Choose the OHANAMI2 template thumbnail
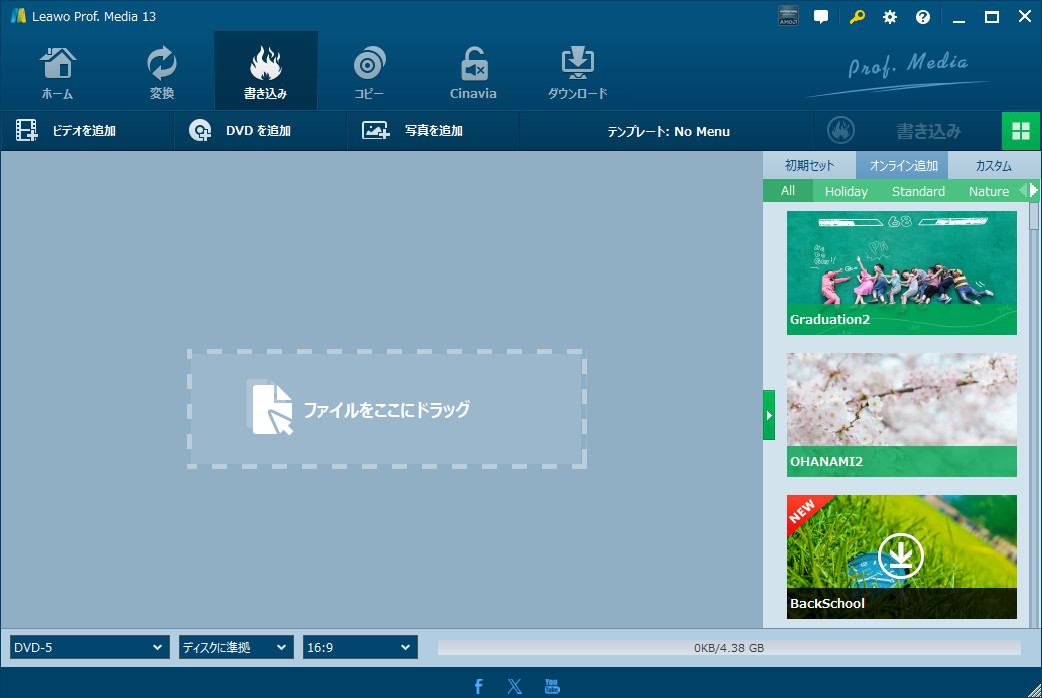This screenshot has height=698, width=1042. pyautogui.click(x=902, y=415)
